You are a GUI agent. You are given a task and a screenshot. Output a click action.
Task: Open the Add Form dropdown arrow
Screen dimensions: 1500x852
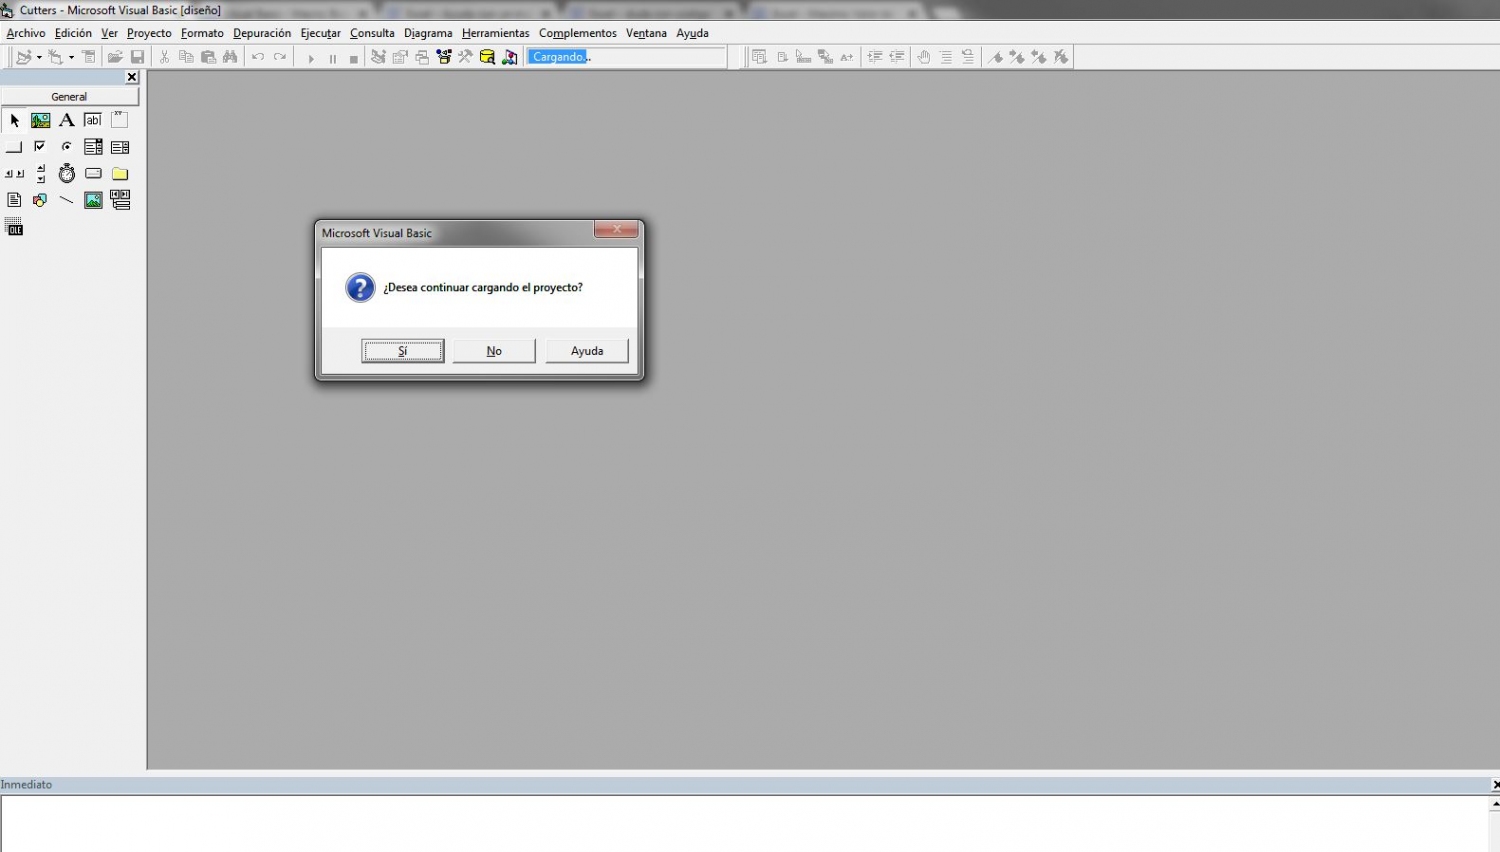pyautogui.click(x=71, y=57)
